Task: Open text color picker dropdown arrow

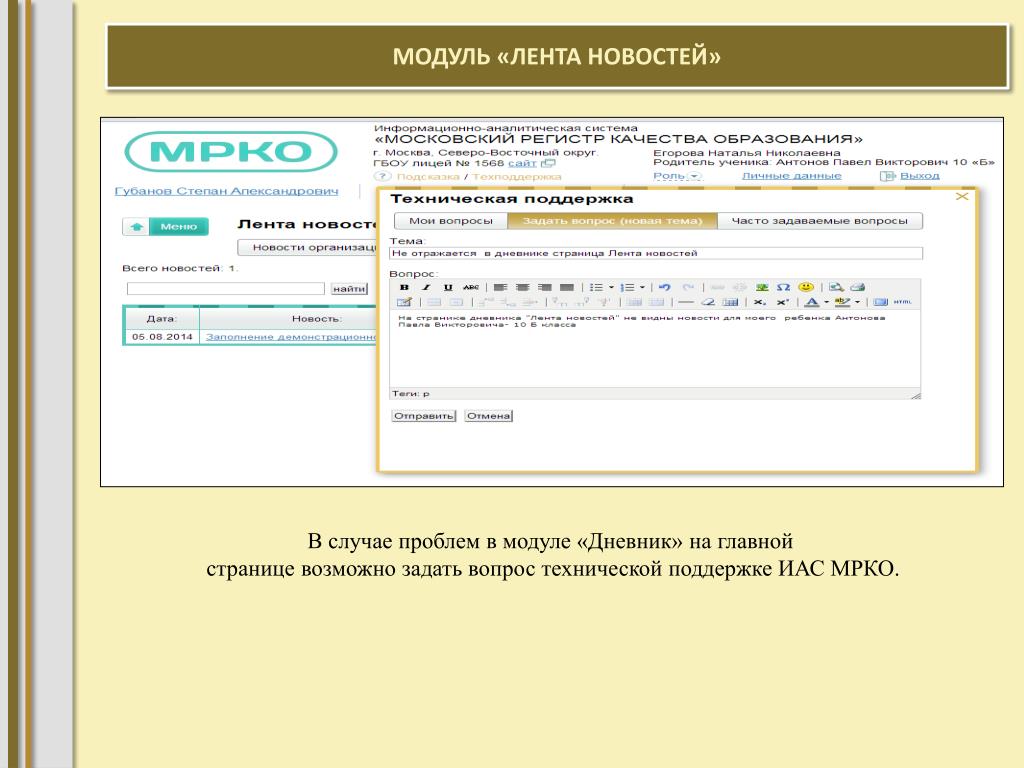Action: pos(826,302)
